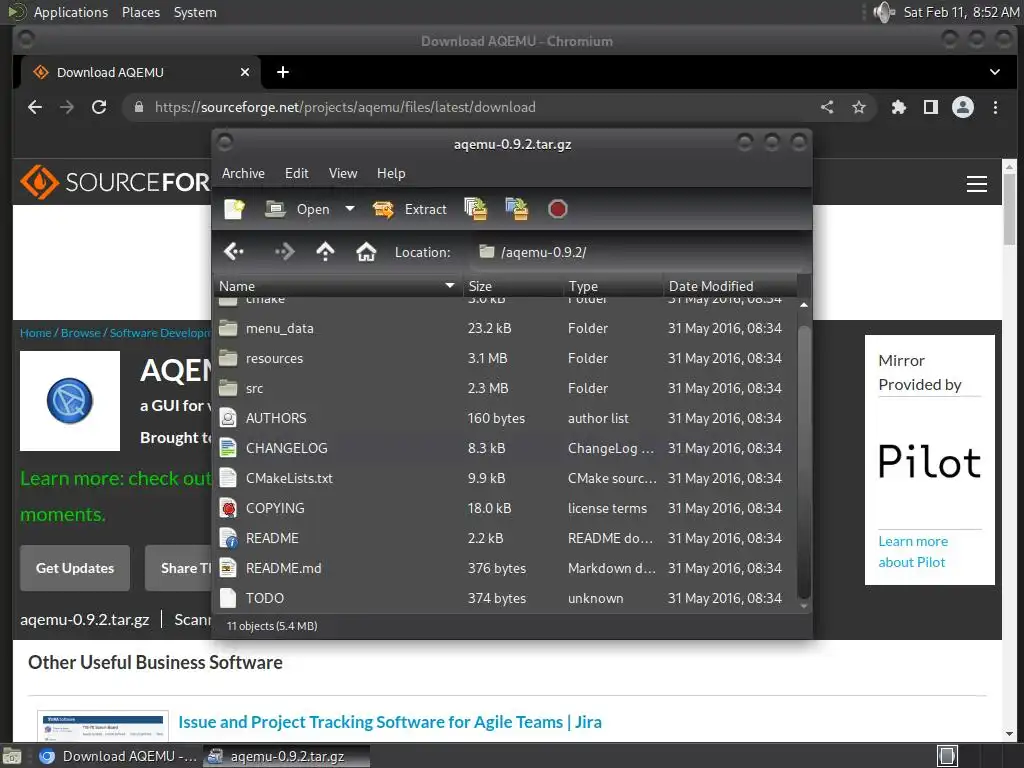Go to archive home location
Screen dimensions: 1024x768
tap(366, 251)
